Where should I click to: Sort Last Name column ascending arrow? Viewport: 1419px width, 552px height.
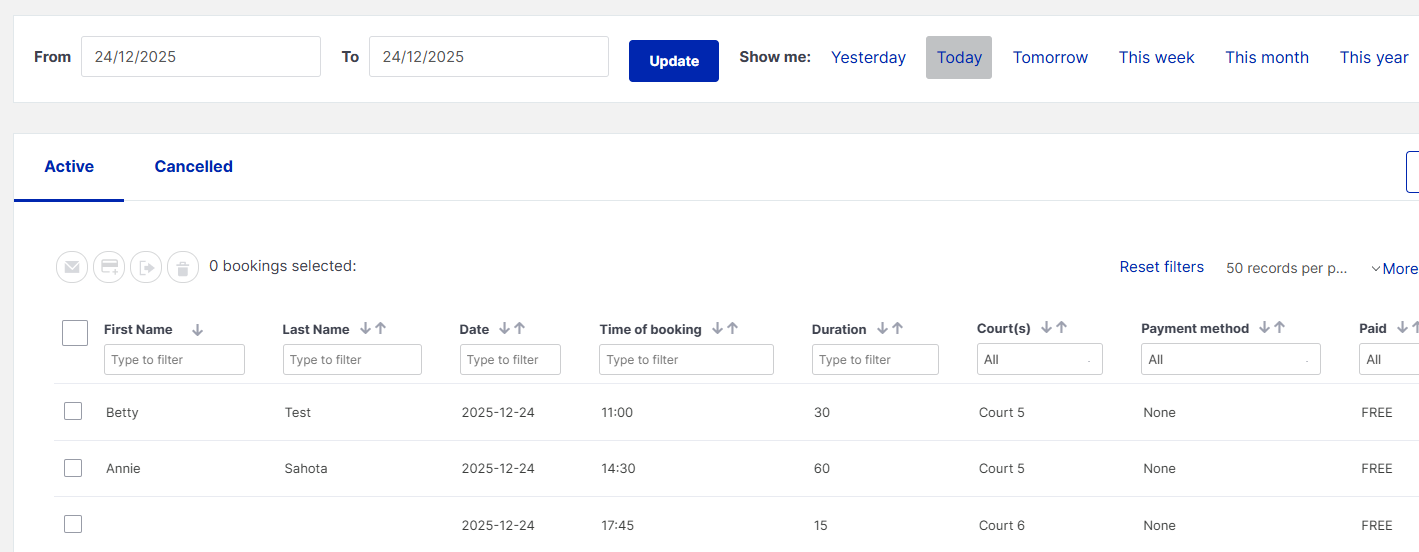[381, 328]
